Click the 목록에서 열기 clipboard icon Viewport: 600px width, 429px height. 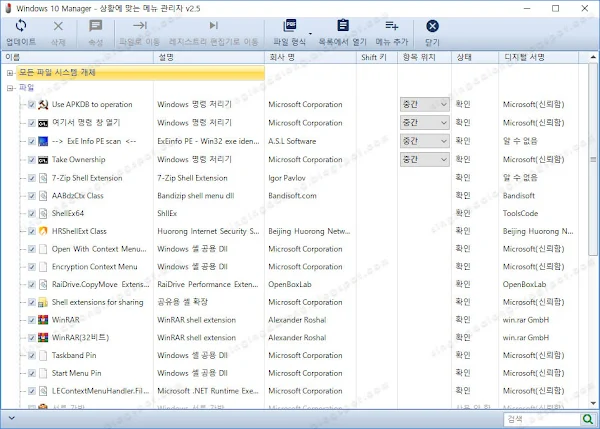[x=343, y=25]
